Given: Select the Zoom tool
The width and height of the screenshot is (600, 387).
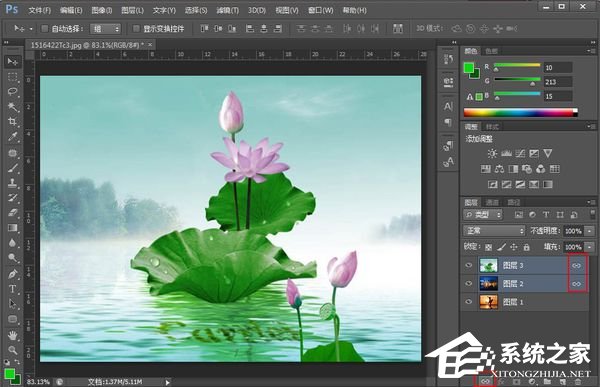Looking at the screenshot, I should coord(13,350).
